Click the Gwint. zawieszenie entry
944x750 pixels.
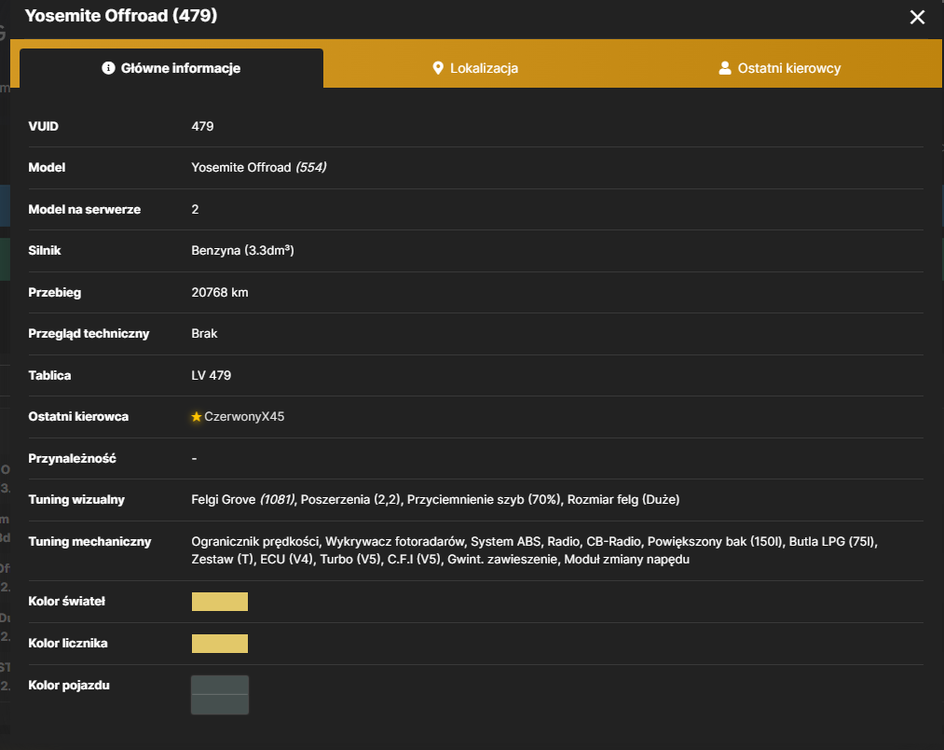[x=503, y=559]
